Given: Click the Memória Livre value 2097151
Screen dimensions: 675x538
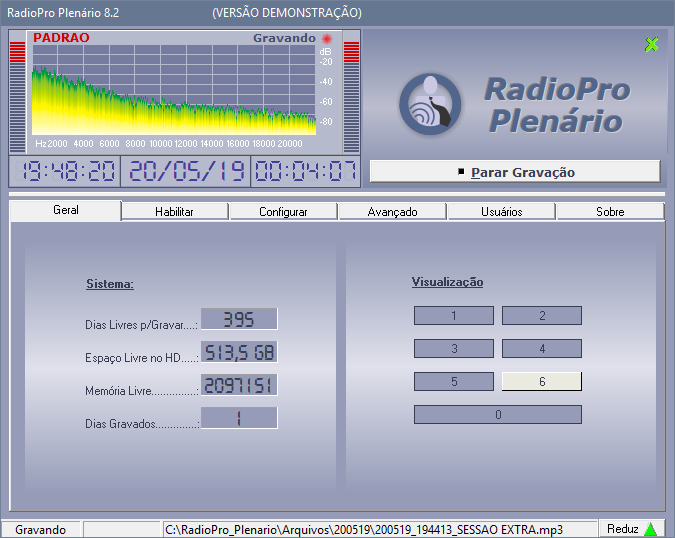Looking at the screenshot, I should pos(239,385).
